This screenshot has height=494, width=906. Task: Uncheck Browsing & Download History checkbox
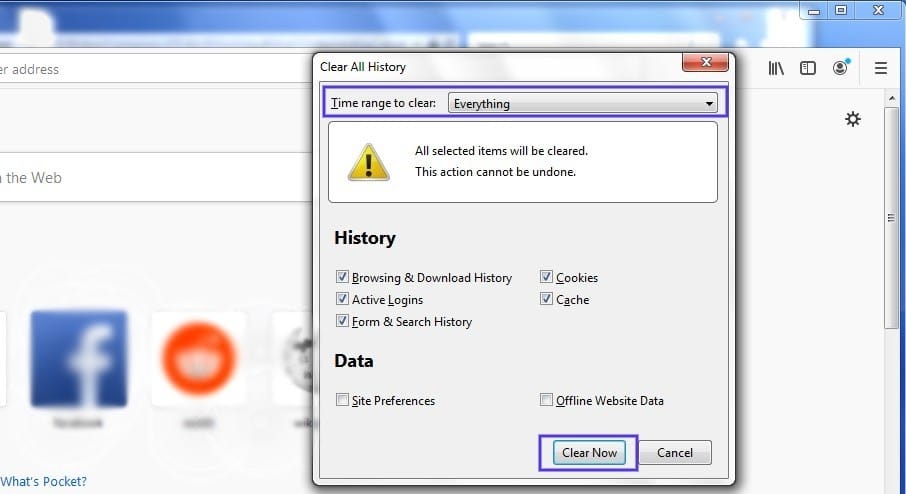point(343,278)
